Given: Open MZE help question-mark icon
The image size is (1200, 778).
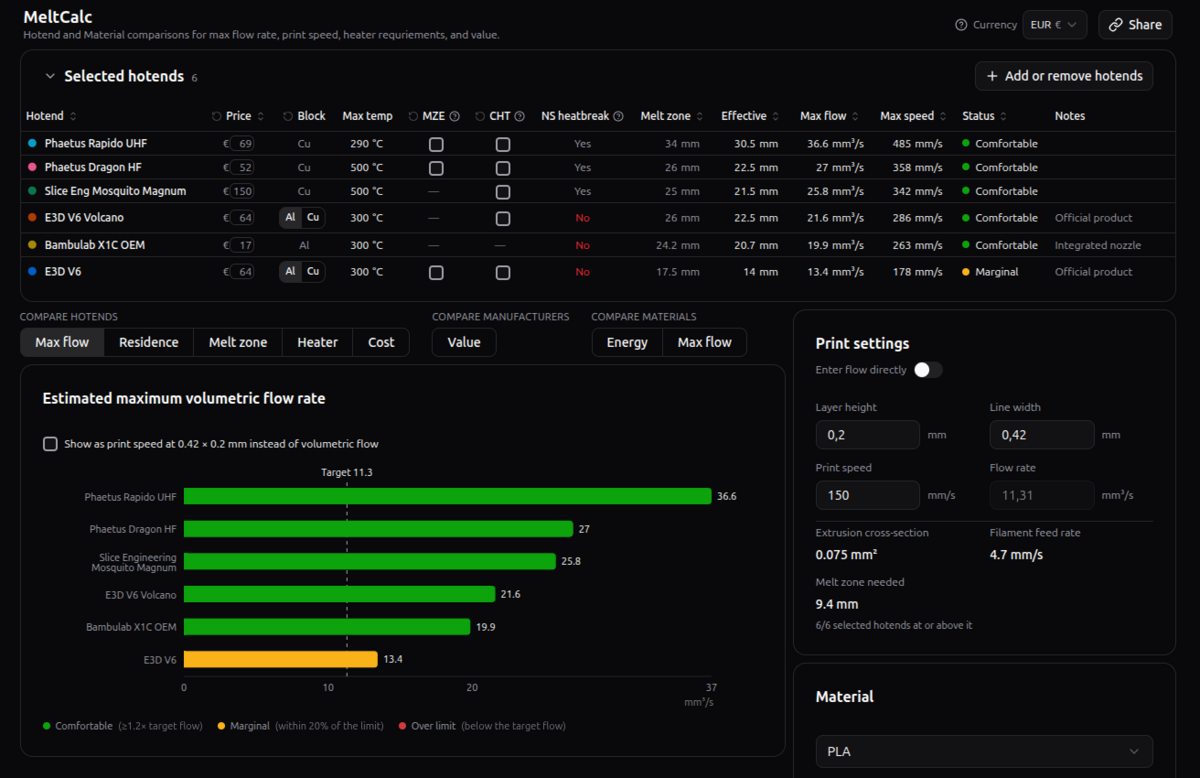Looking at the screenshot, I should tap(455, 117).
